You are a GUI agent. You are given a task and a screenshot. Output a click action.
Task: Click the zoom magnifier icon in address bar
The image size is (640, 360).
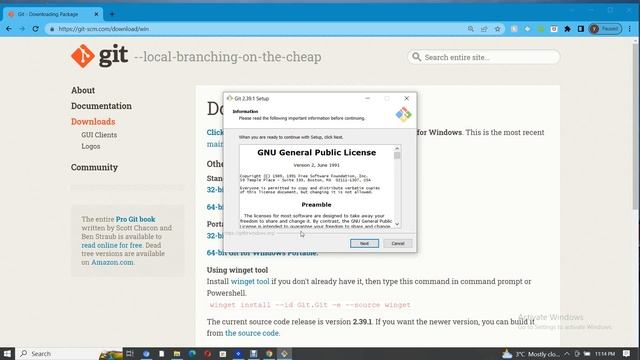point(471,29)
